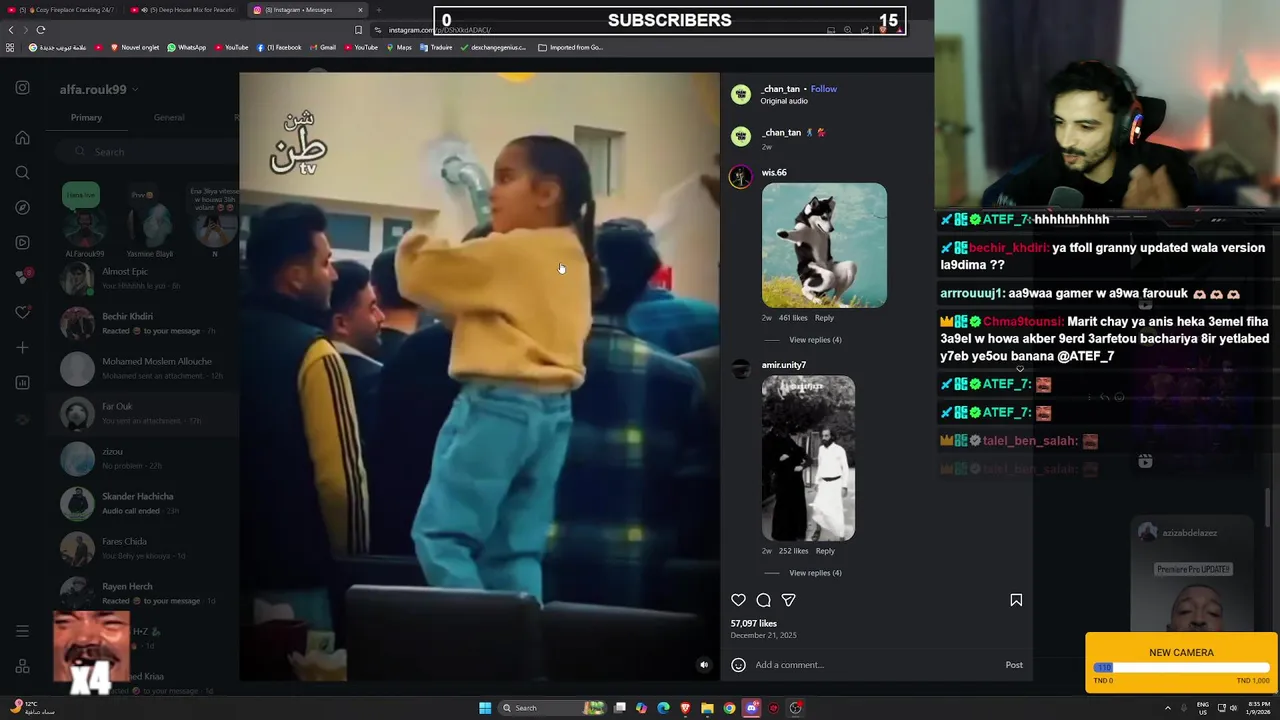Open Far Ouk conversation
Screen dimensions: 1280x720
145,413
